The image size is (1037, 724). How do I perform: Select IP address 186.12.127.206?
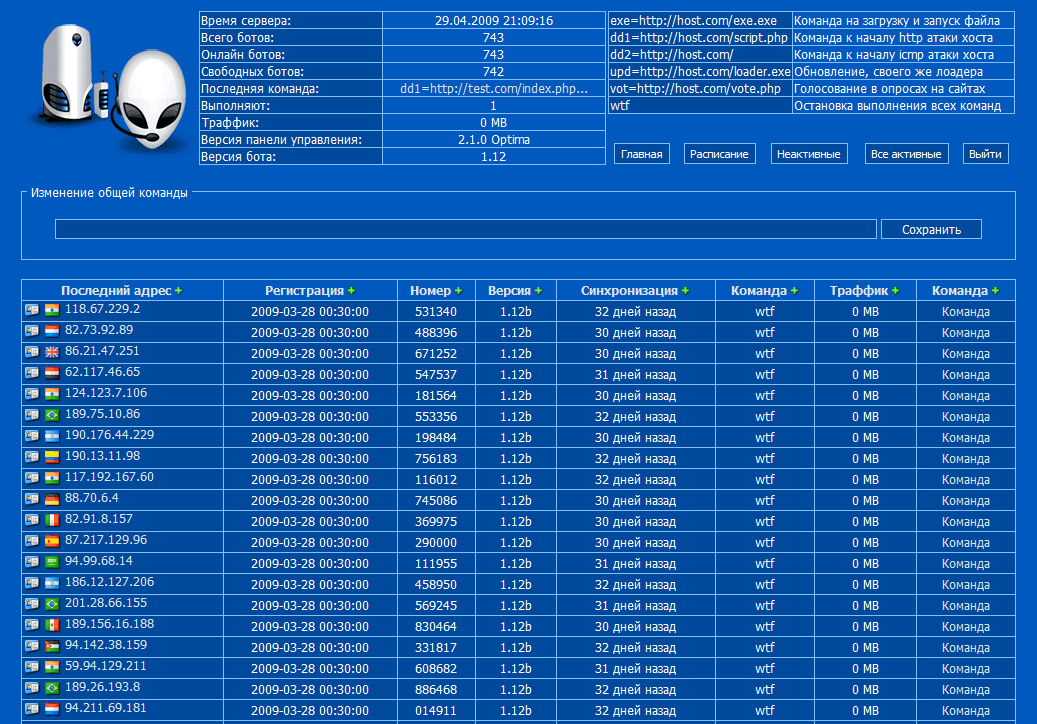109,582
